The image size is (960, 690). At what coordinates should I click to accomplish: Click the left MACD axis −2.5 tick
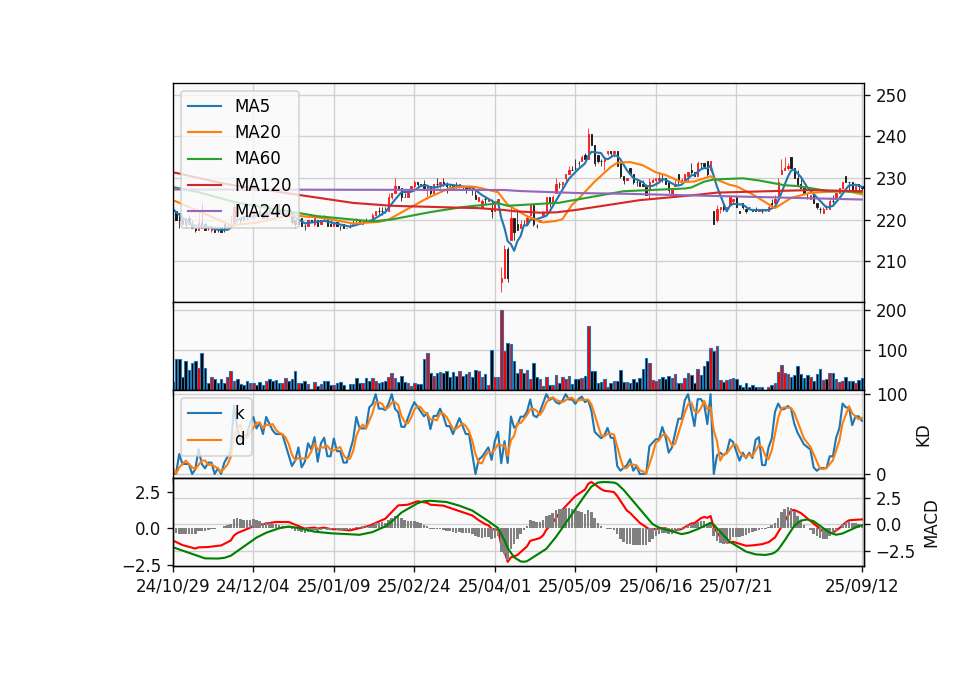(x=141, y=564)
